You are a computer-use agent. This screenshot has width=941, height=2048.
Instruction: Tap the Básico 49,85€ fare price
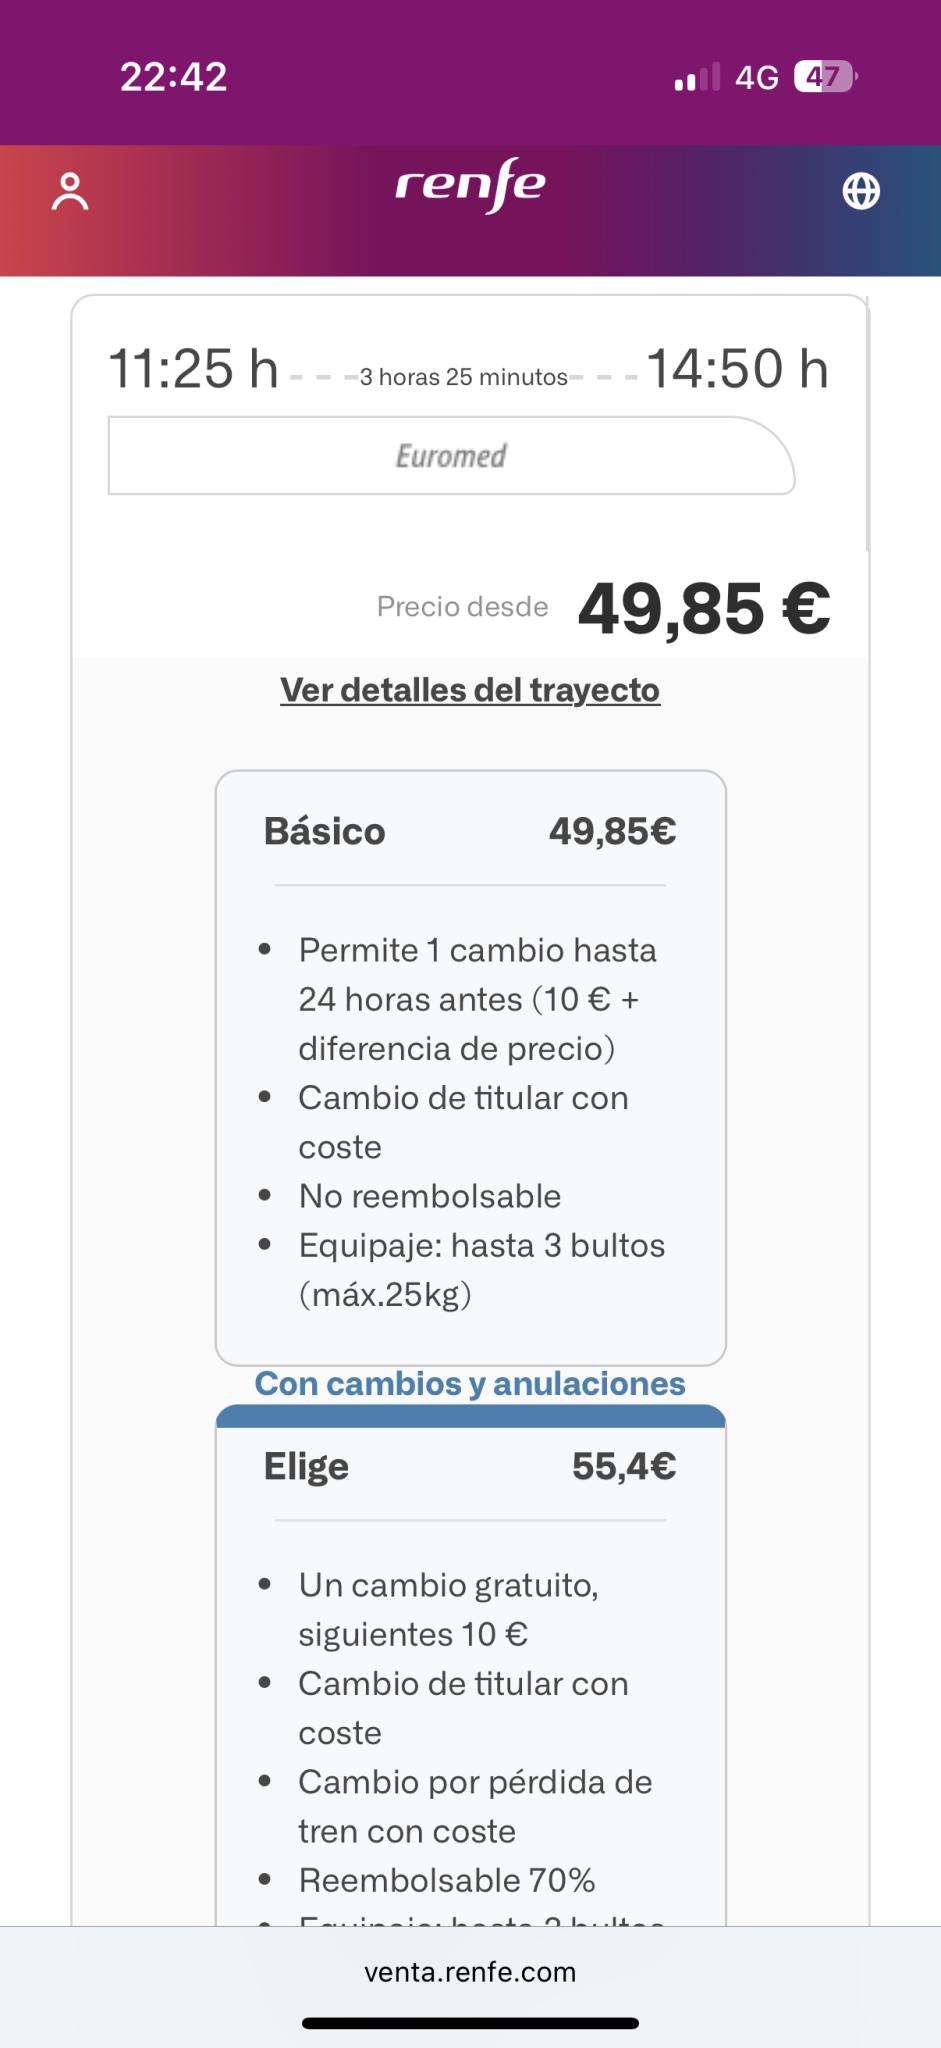(x=612, y=832)
